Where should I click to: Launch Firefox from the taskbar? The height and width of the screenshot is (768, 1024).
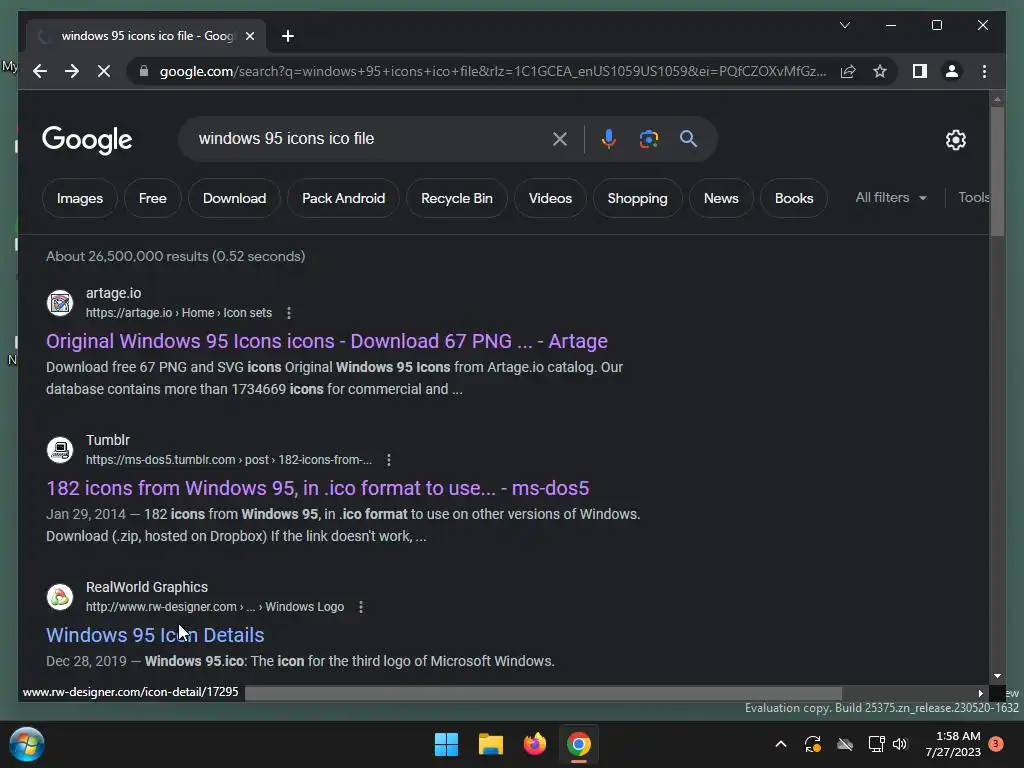point(535,744)
